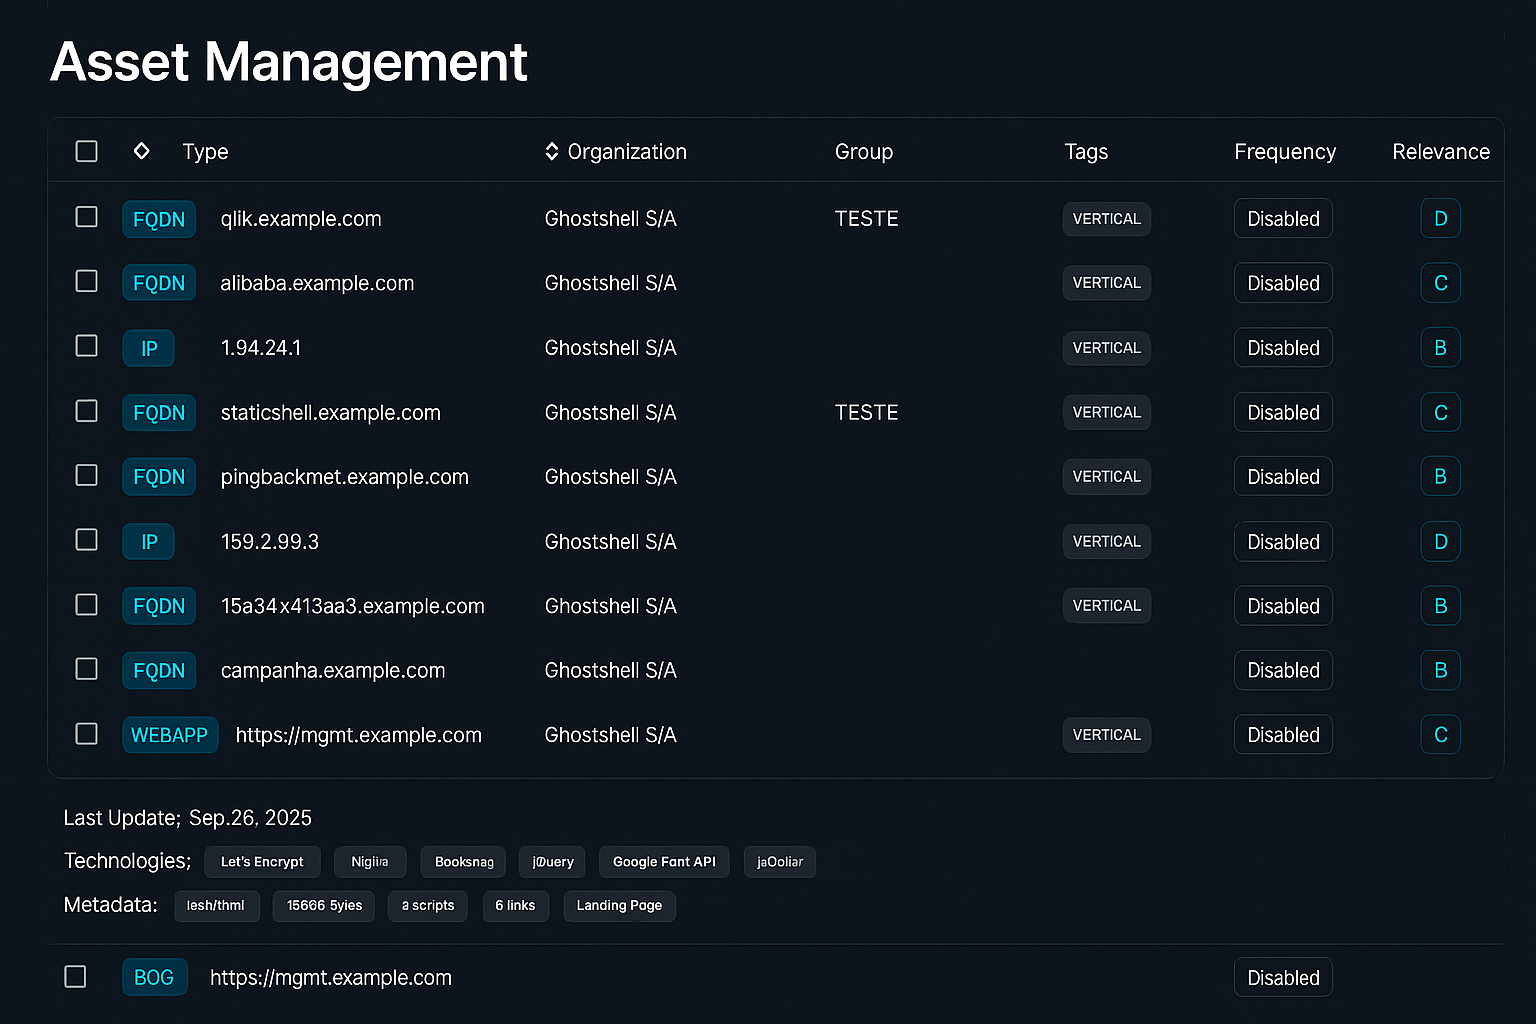Click the Relevance column header

[x=1440, y=151]
